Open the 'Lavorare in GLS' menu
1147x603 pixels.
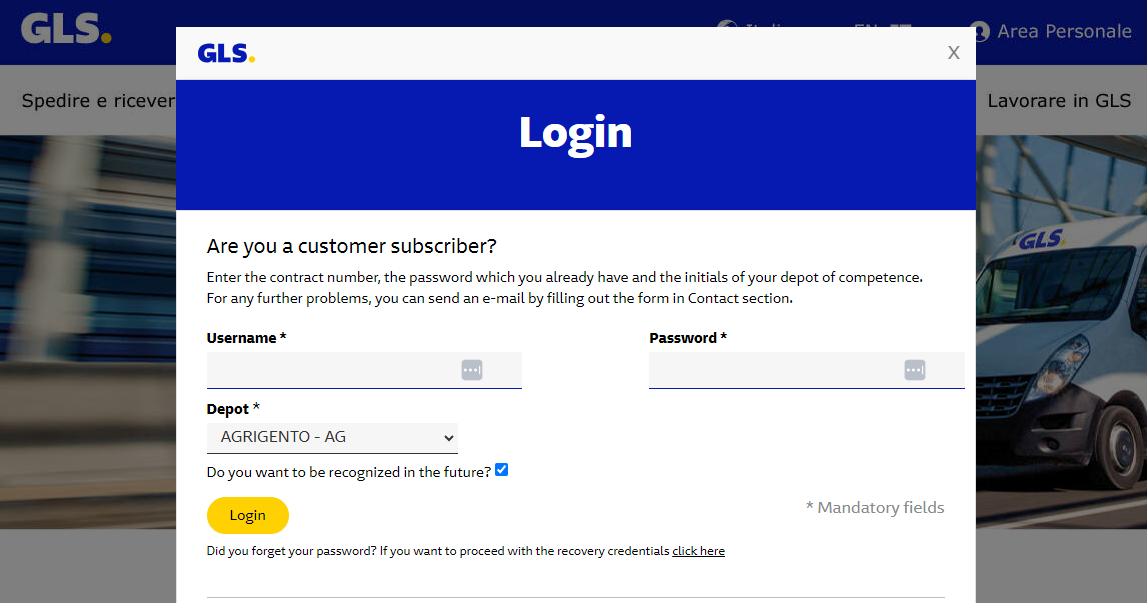click(x=1059, y=101)
